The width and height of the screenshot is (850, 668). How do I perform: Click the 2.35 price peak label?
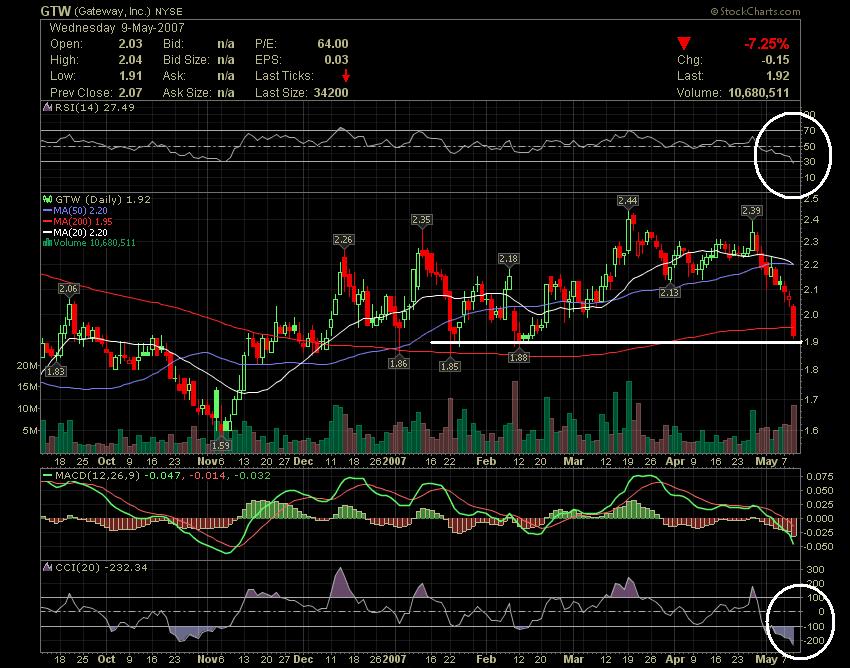tap(421, 220)
